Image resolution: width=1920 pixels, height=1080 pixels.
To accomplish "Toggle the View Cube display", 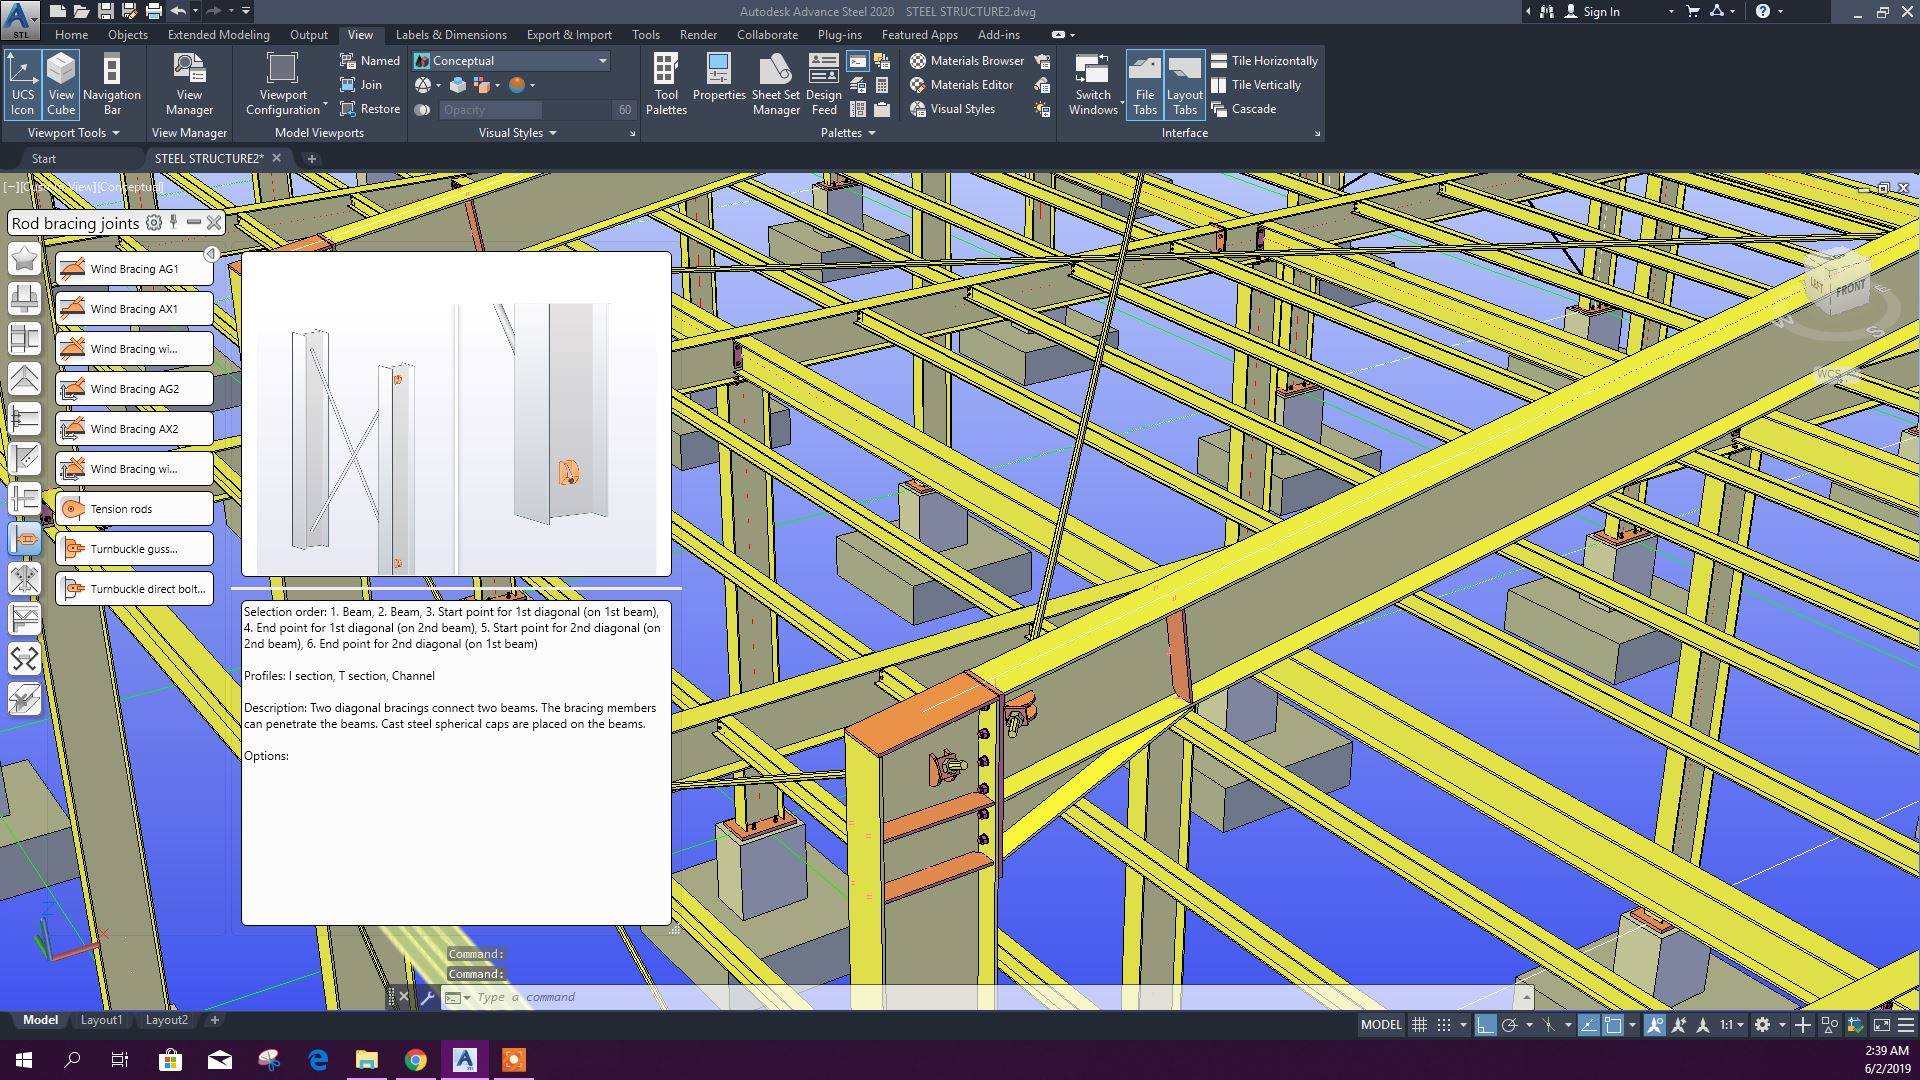I will [x=61, y=85].
